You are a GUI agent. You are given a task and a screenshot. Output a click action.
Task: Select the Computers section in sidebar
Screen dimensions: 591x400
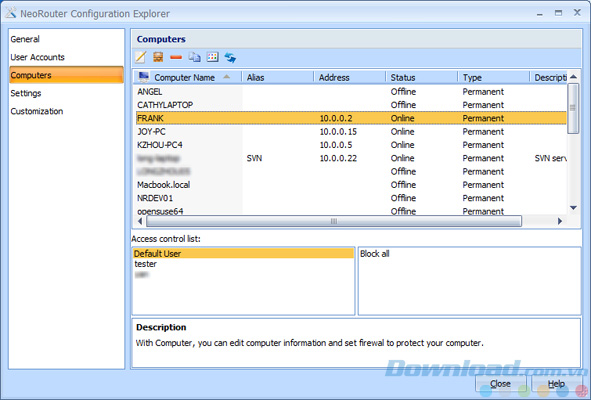66,75
